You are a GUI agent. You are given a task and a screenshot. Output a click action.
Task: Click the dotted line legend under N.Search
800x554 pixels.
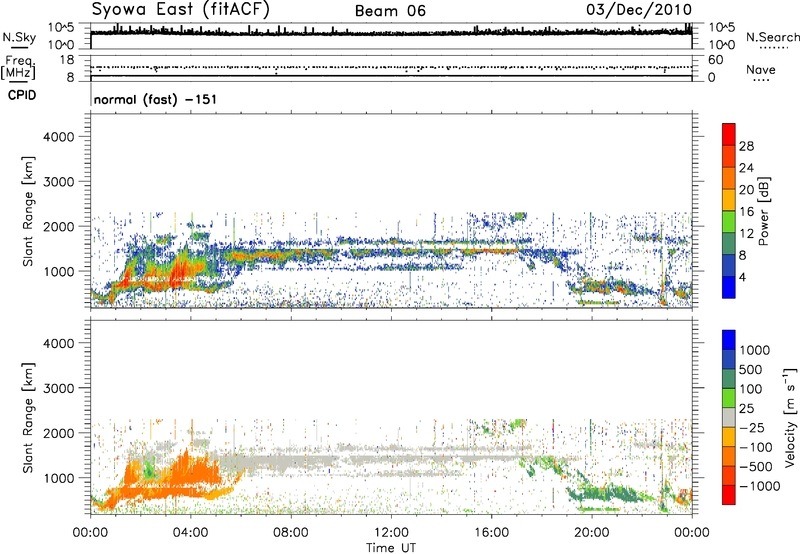774,48
